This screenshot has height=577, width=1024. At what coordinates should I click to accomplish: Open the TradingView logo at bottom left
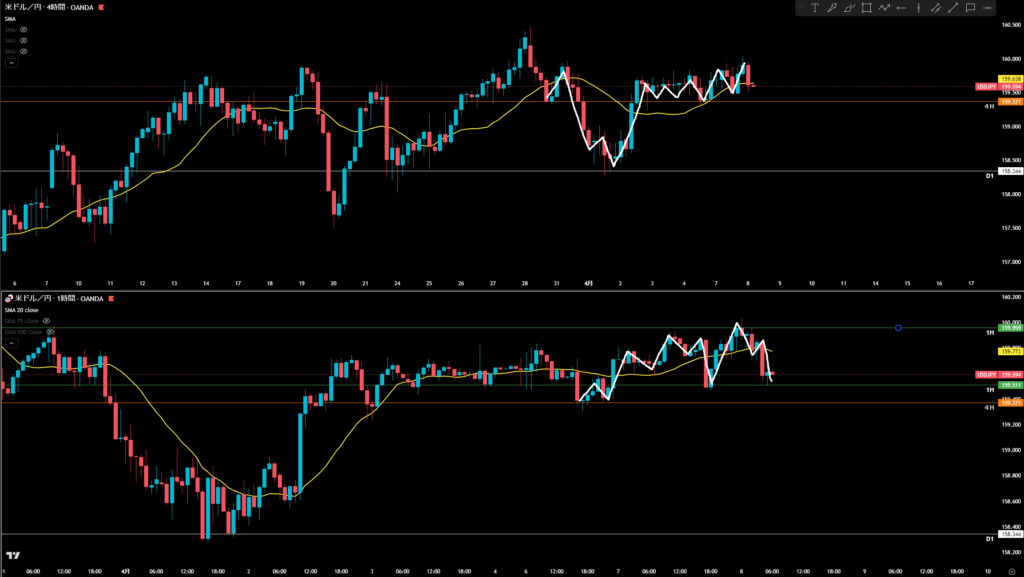click(13, 556)
